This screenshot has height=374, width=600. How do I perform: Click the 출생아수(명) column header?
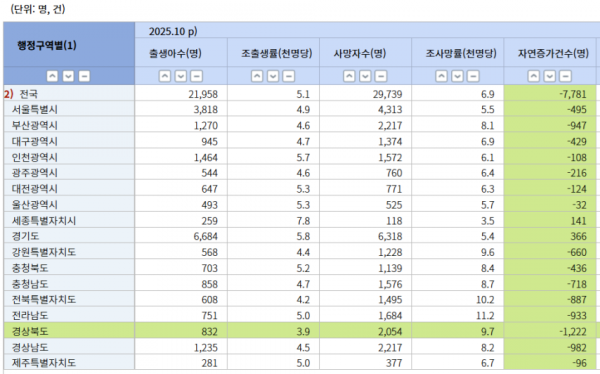[x=175, y=53]
